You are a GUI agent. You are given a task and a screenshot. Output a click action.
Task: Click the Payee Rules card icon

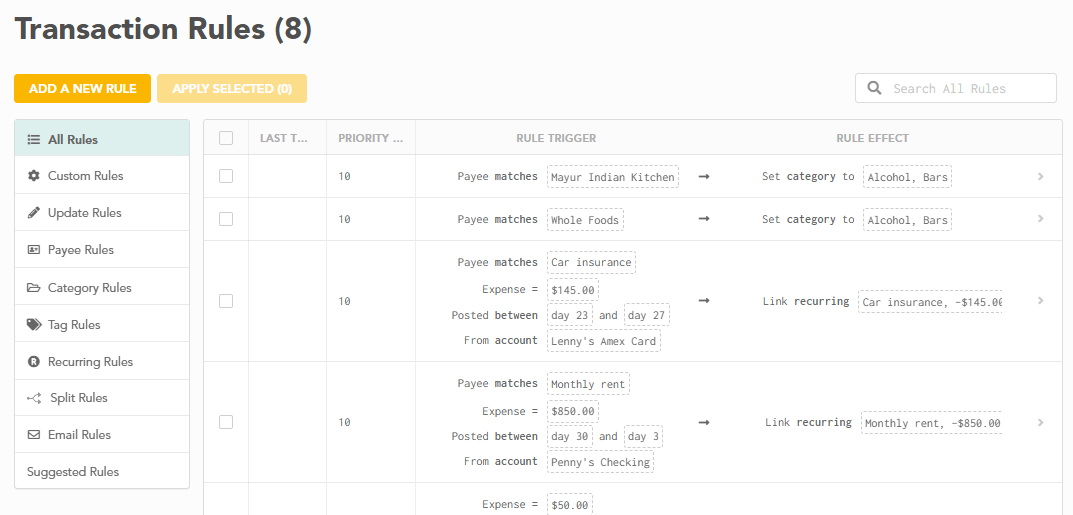click(34, 250)
